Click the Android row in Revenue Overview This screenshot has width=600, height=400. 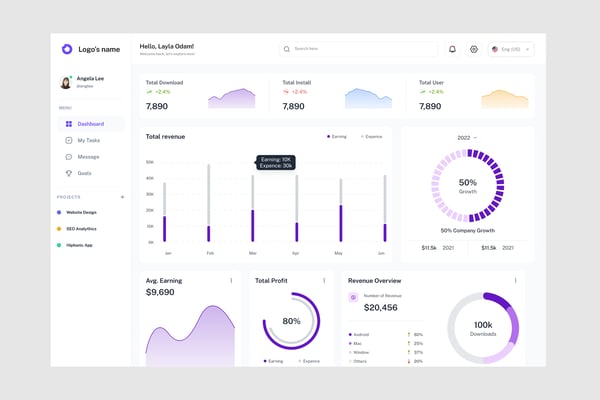386,335
